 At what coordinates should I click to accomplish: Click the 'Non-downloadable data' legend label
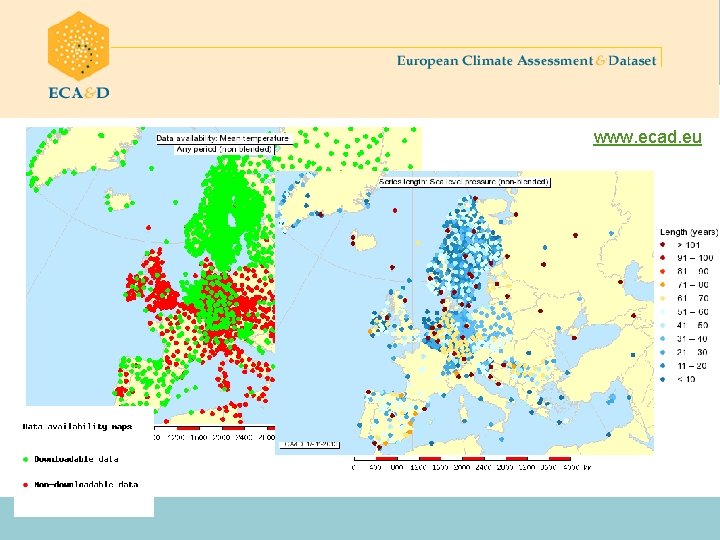pos(86,484)
